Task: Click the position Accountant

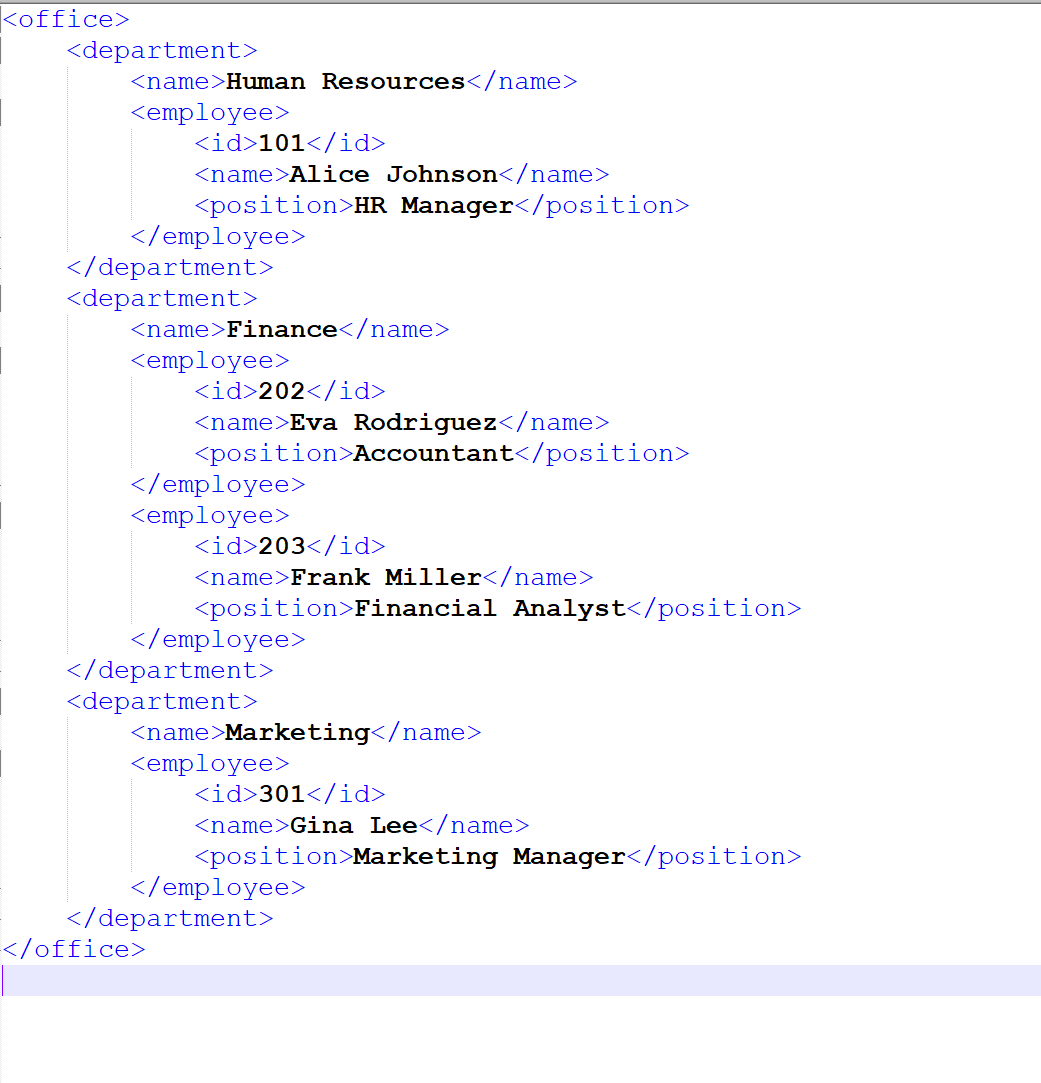Action: tap(433, 453)
